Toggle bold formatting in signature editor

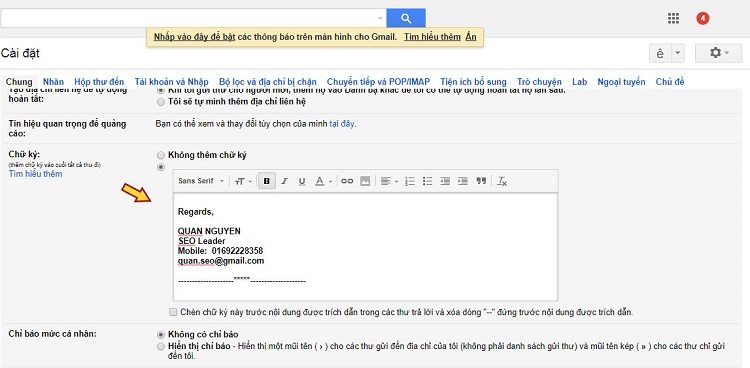coord(267,181)
